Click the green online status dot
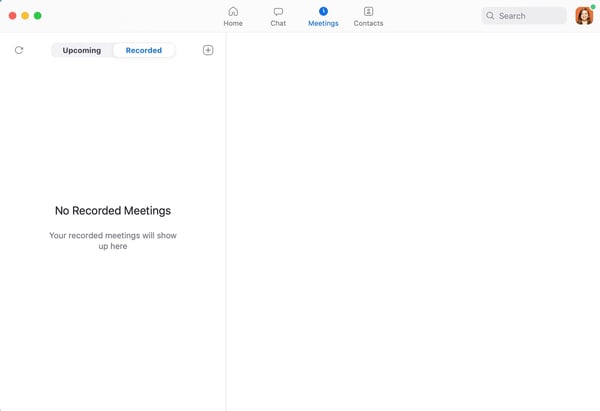600x411 pixels. 593,7
